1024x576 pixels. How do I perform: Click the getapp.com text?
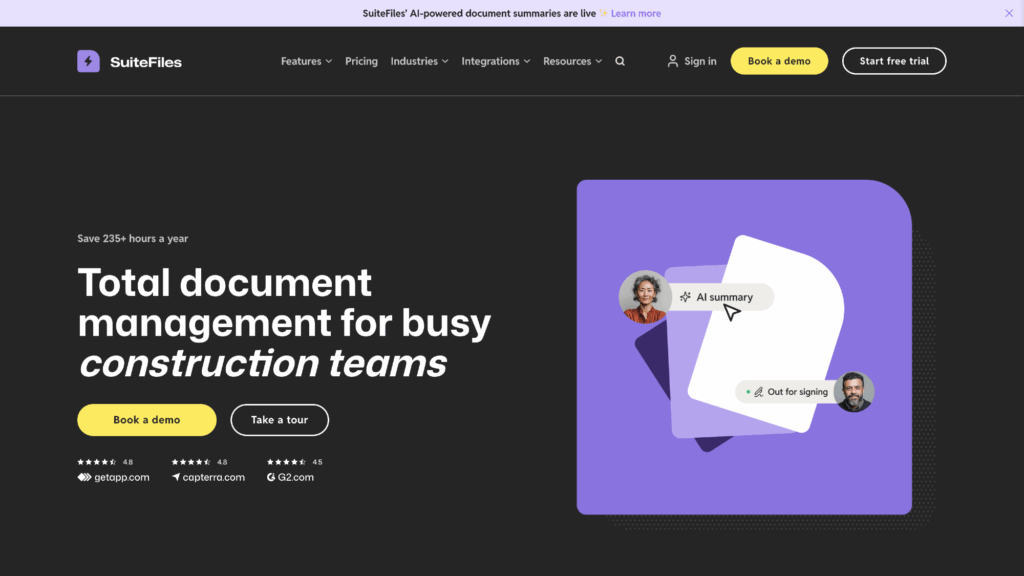pos(121,477)
